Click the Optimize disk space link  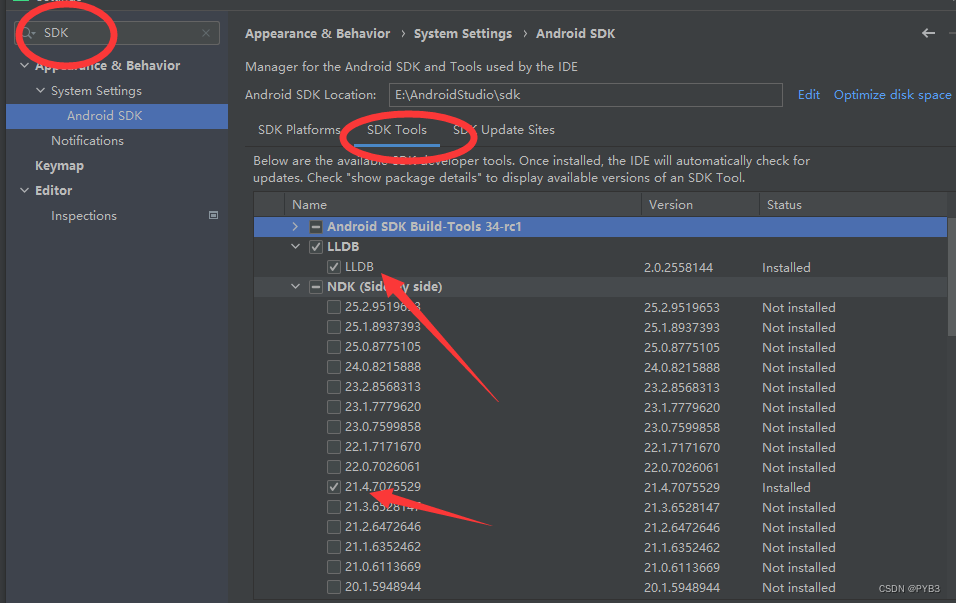[x=891, y=94]
